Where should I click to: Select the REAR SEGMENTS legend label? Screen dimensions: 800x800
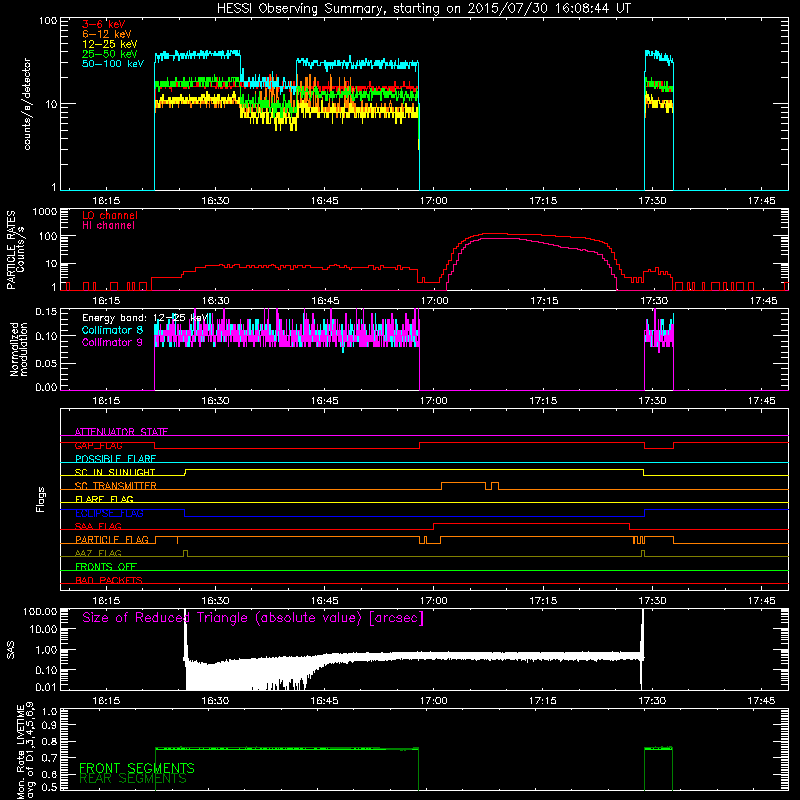point(133,779)
